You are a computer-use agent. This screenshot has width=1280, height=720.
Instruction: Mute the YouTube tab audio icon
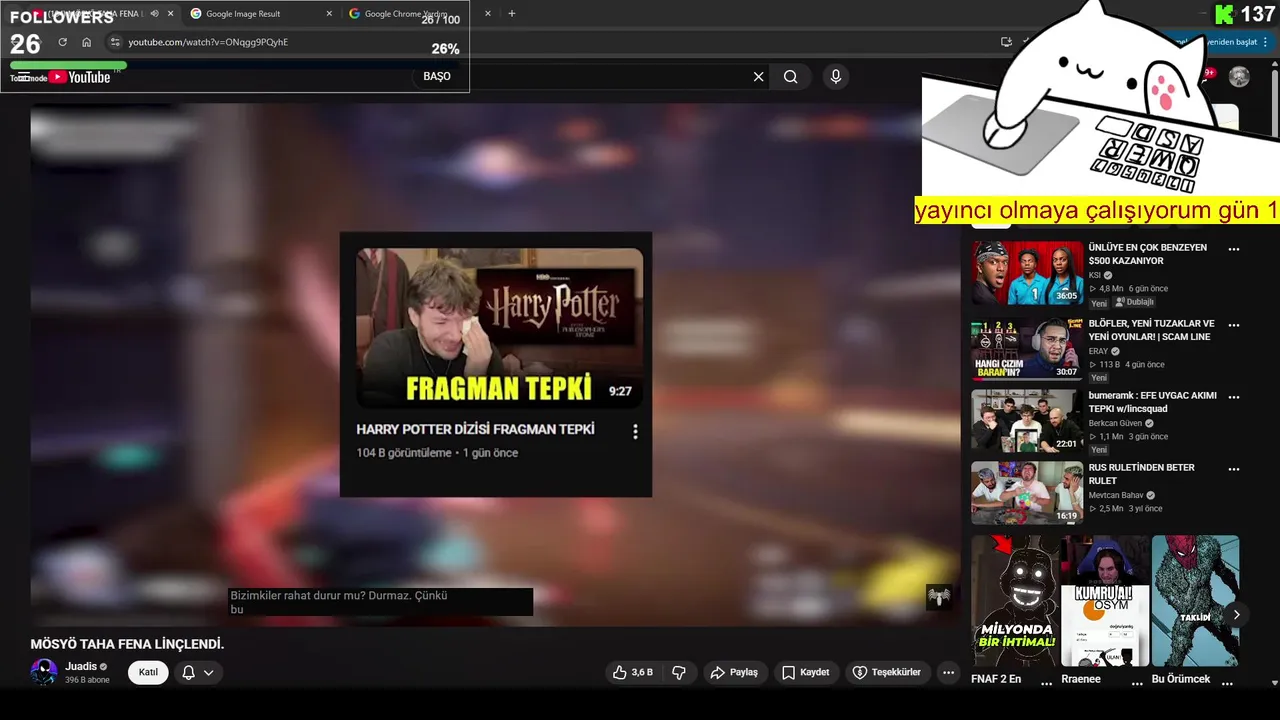154,14
